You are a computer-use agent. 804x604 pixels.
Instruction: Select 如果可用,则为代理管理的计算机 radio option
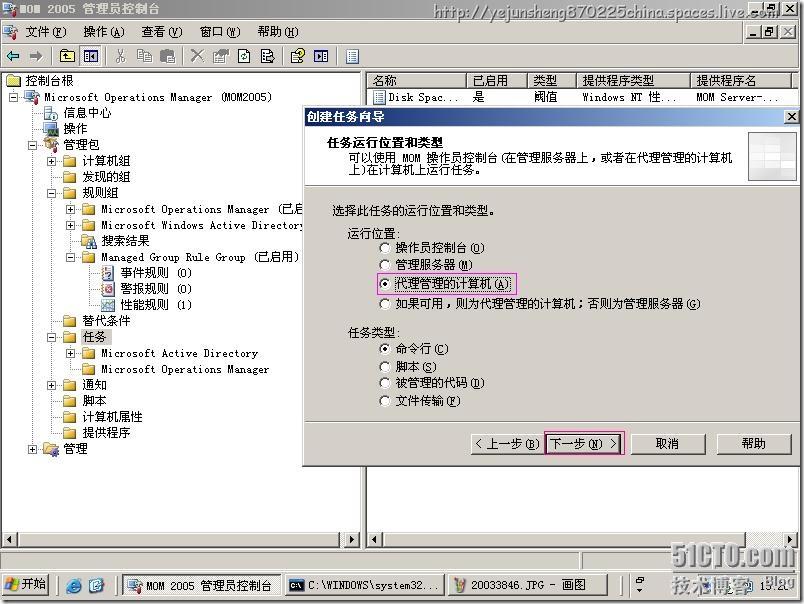click(x=385, y=304)
